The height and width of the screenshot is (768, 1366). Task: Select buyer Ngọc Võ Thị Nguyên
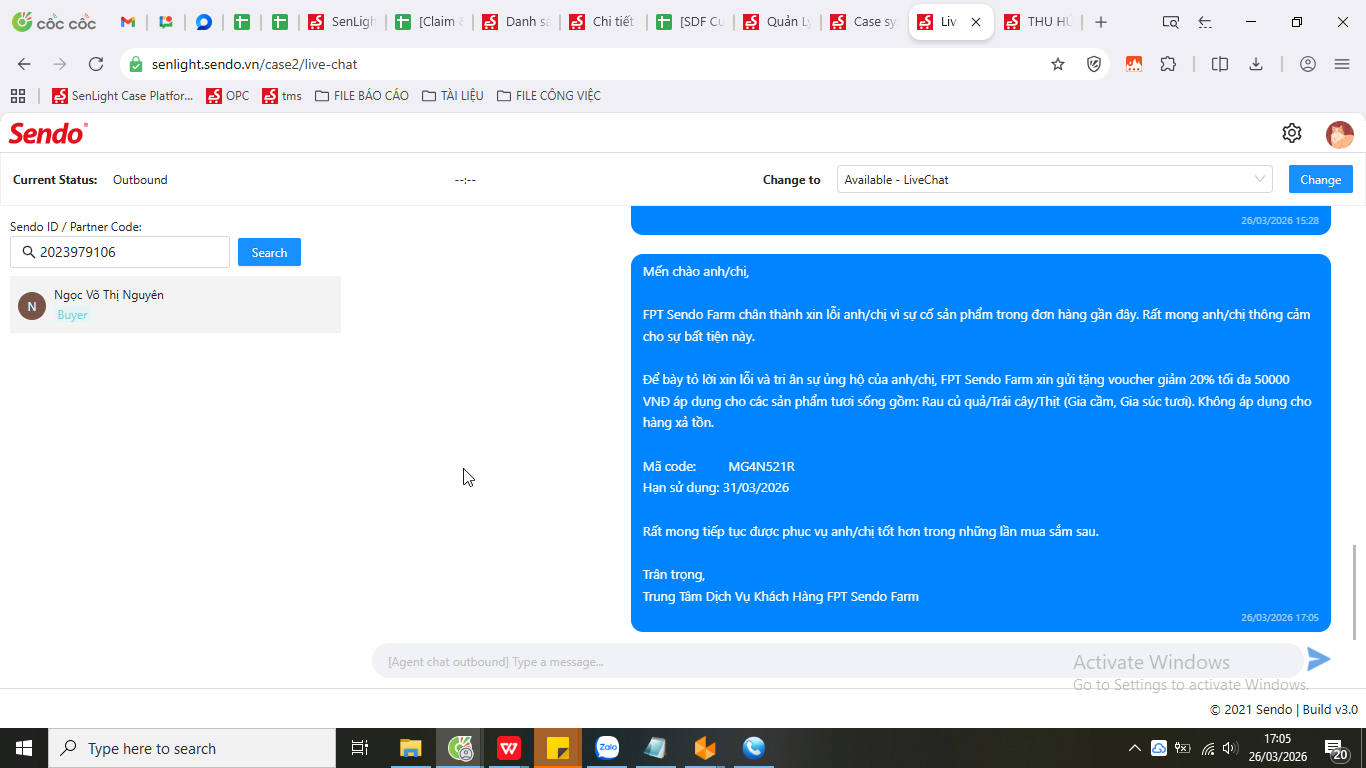pyautogui.click(x=175, y=305)
